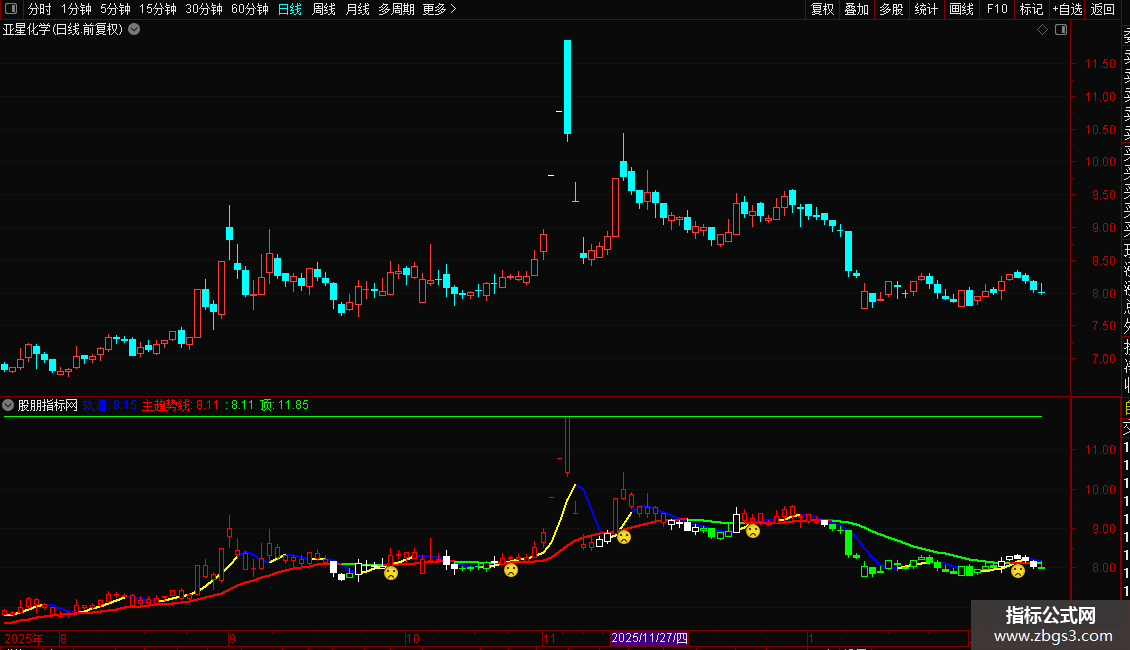Screen dimensions: 1130x650
Task: Expand the 更多 periods menu
Action: tap(440, 9)
